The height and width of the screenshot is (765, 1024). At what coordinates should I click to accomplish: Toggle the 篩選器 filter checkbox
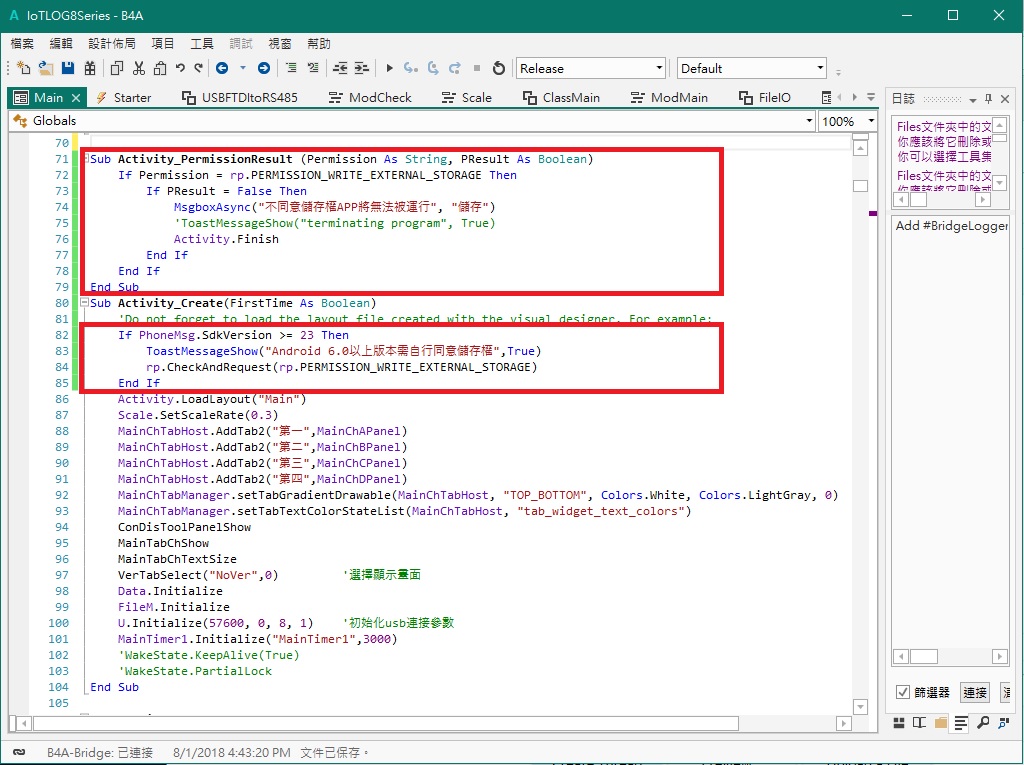click(x=903, y=692)
